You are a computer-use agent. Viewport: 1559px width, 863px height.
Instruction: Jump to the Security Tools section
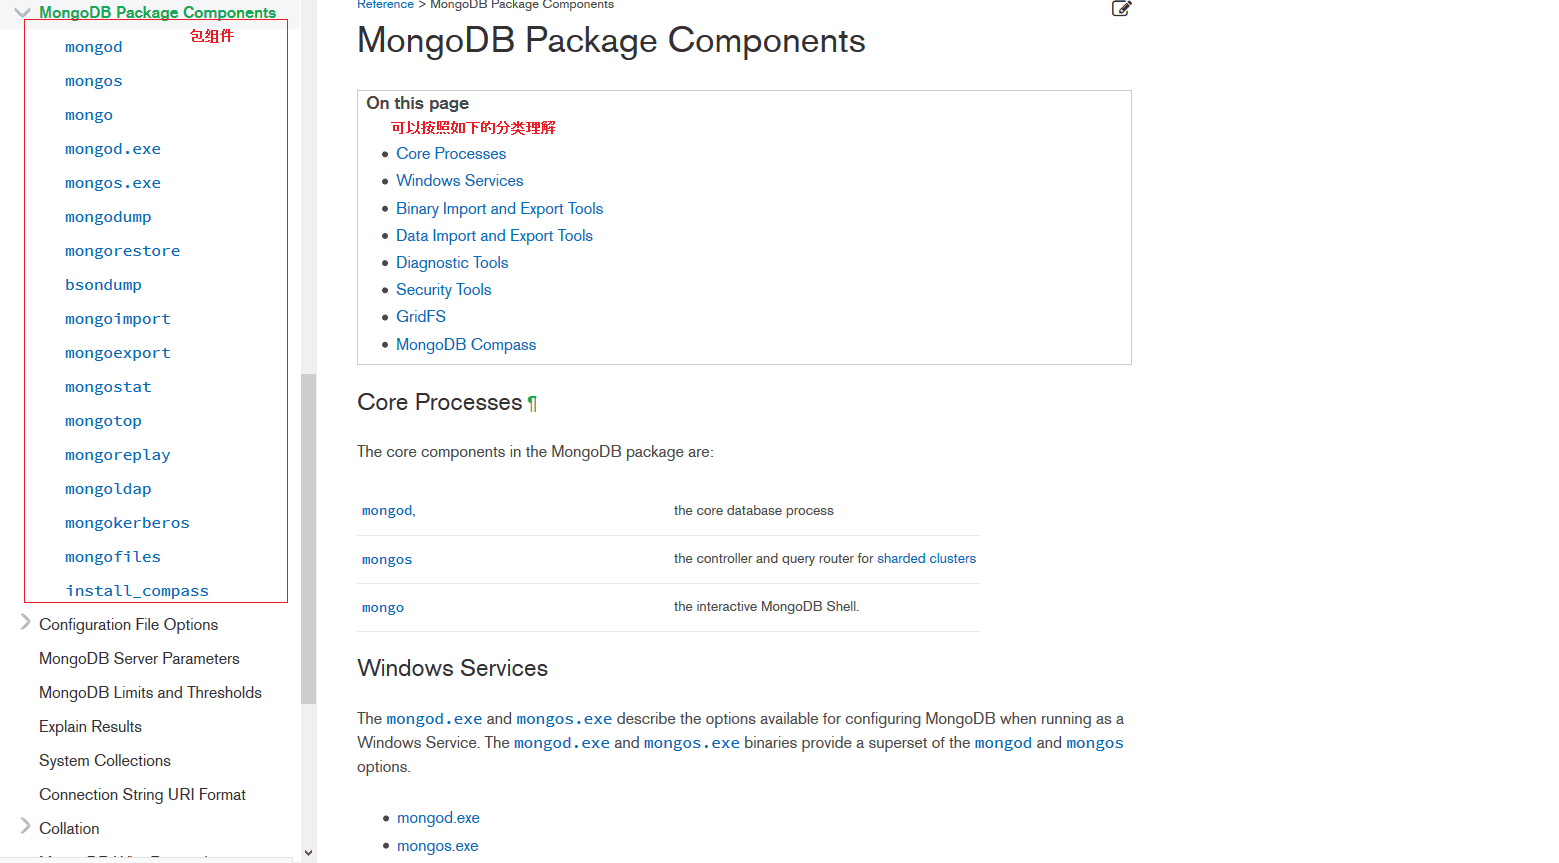tap(443, 290)
